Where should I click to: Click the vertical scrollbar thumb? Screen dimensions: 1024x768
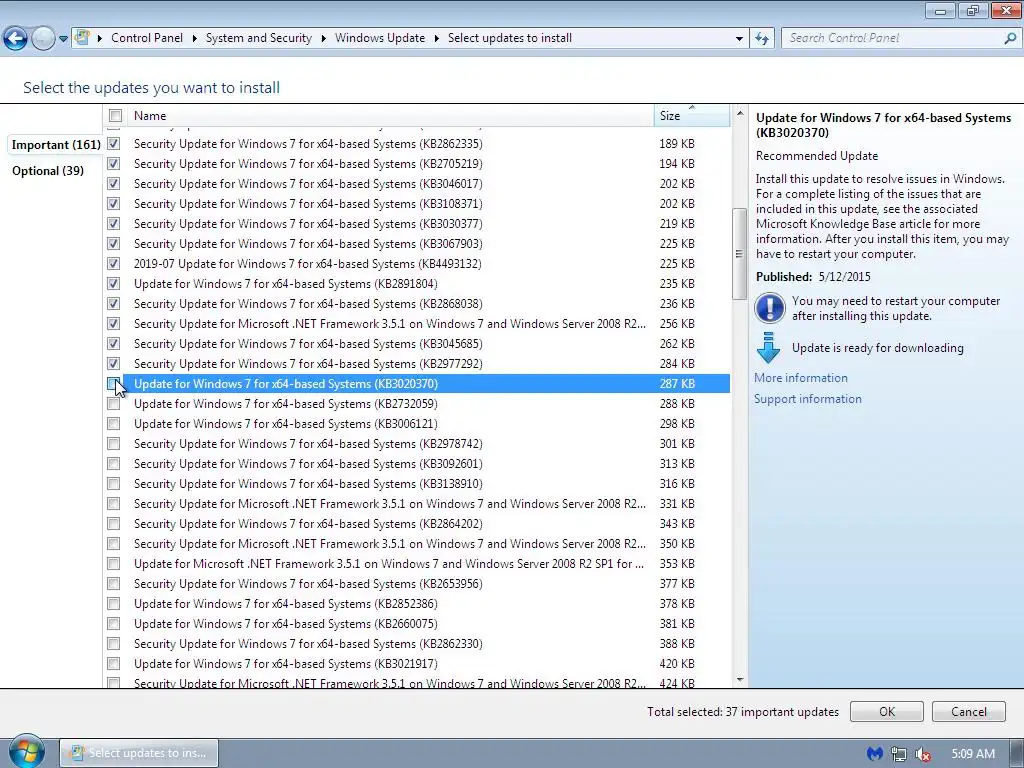[739, 254]
